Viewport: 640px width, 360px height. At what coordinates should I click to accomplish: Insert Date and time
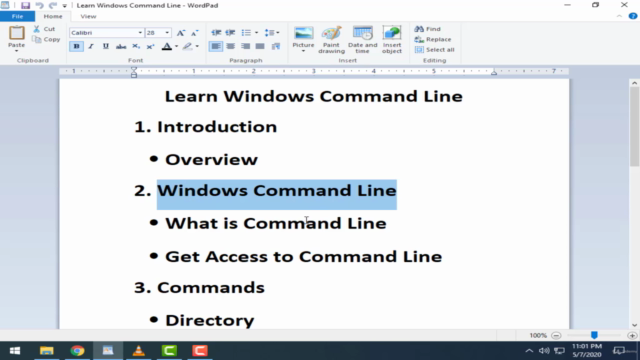click(362, 40)
